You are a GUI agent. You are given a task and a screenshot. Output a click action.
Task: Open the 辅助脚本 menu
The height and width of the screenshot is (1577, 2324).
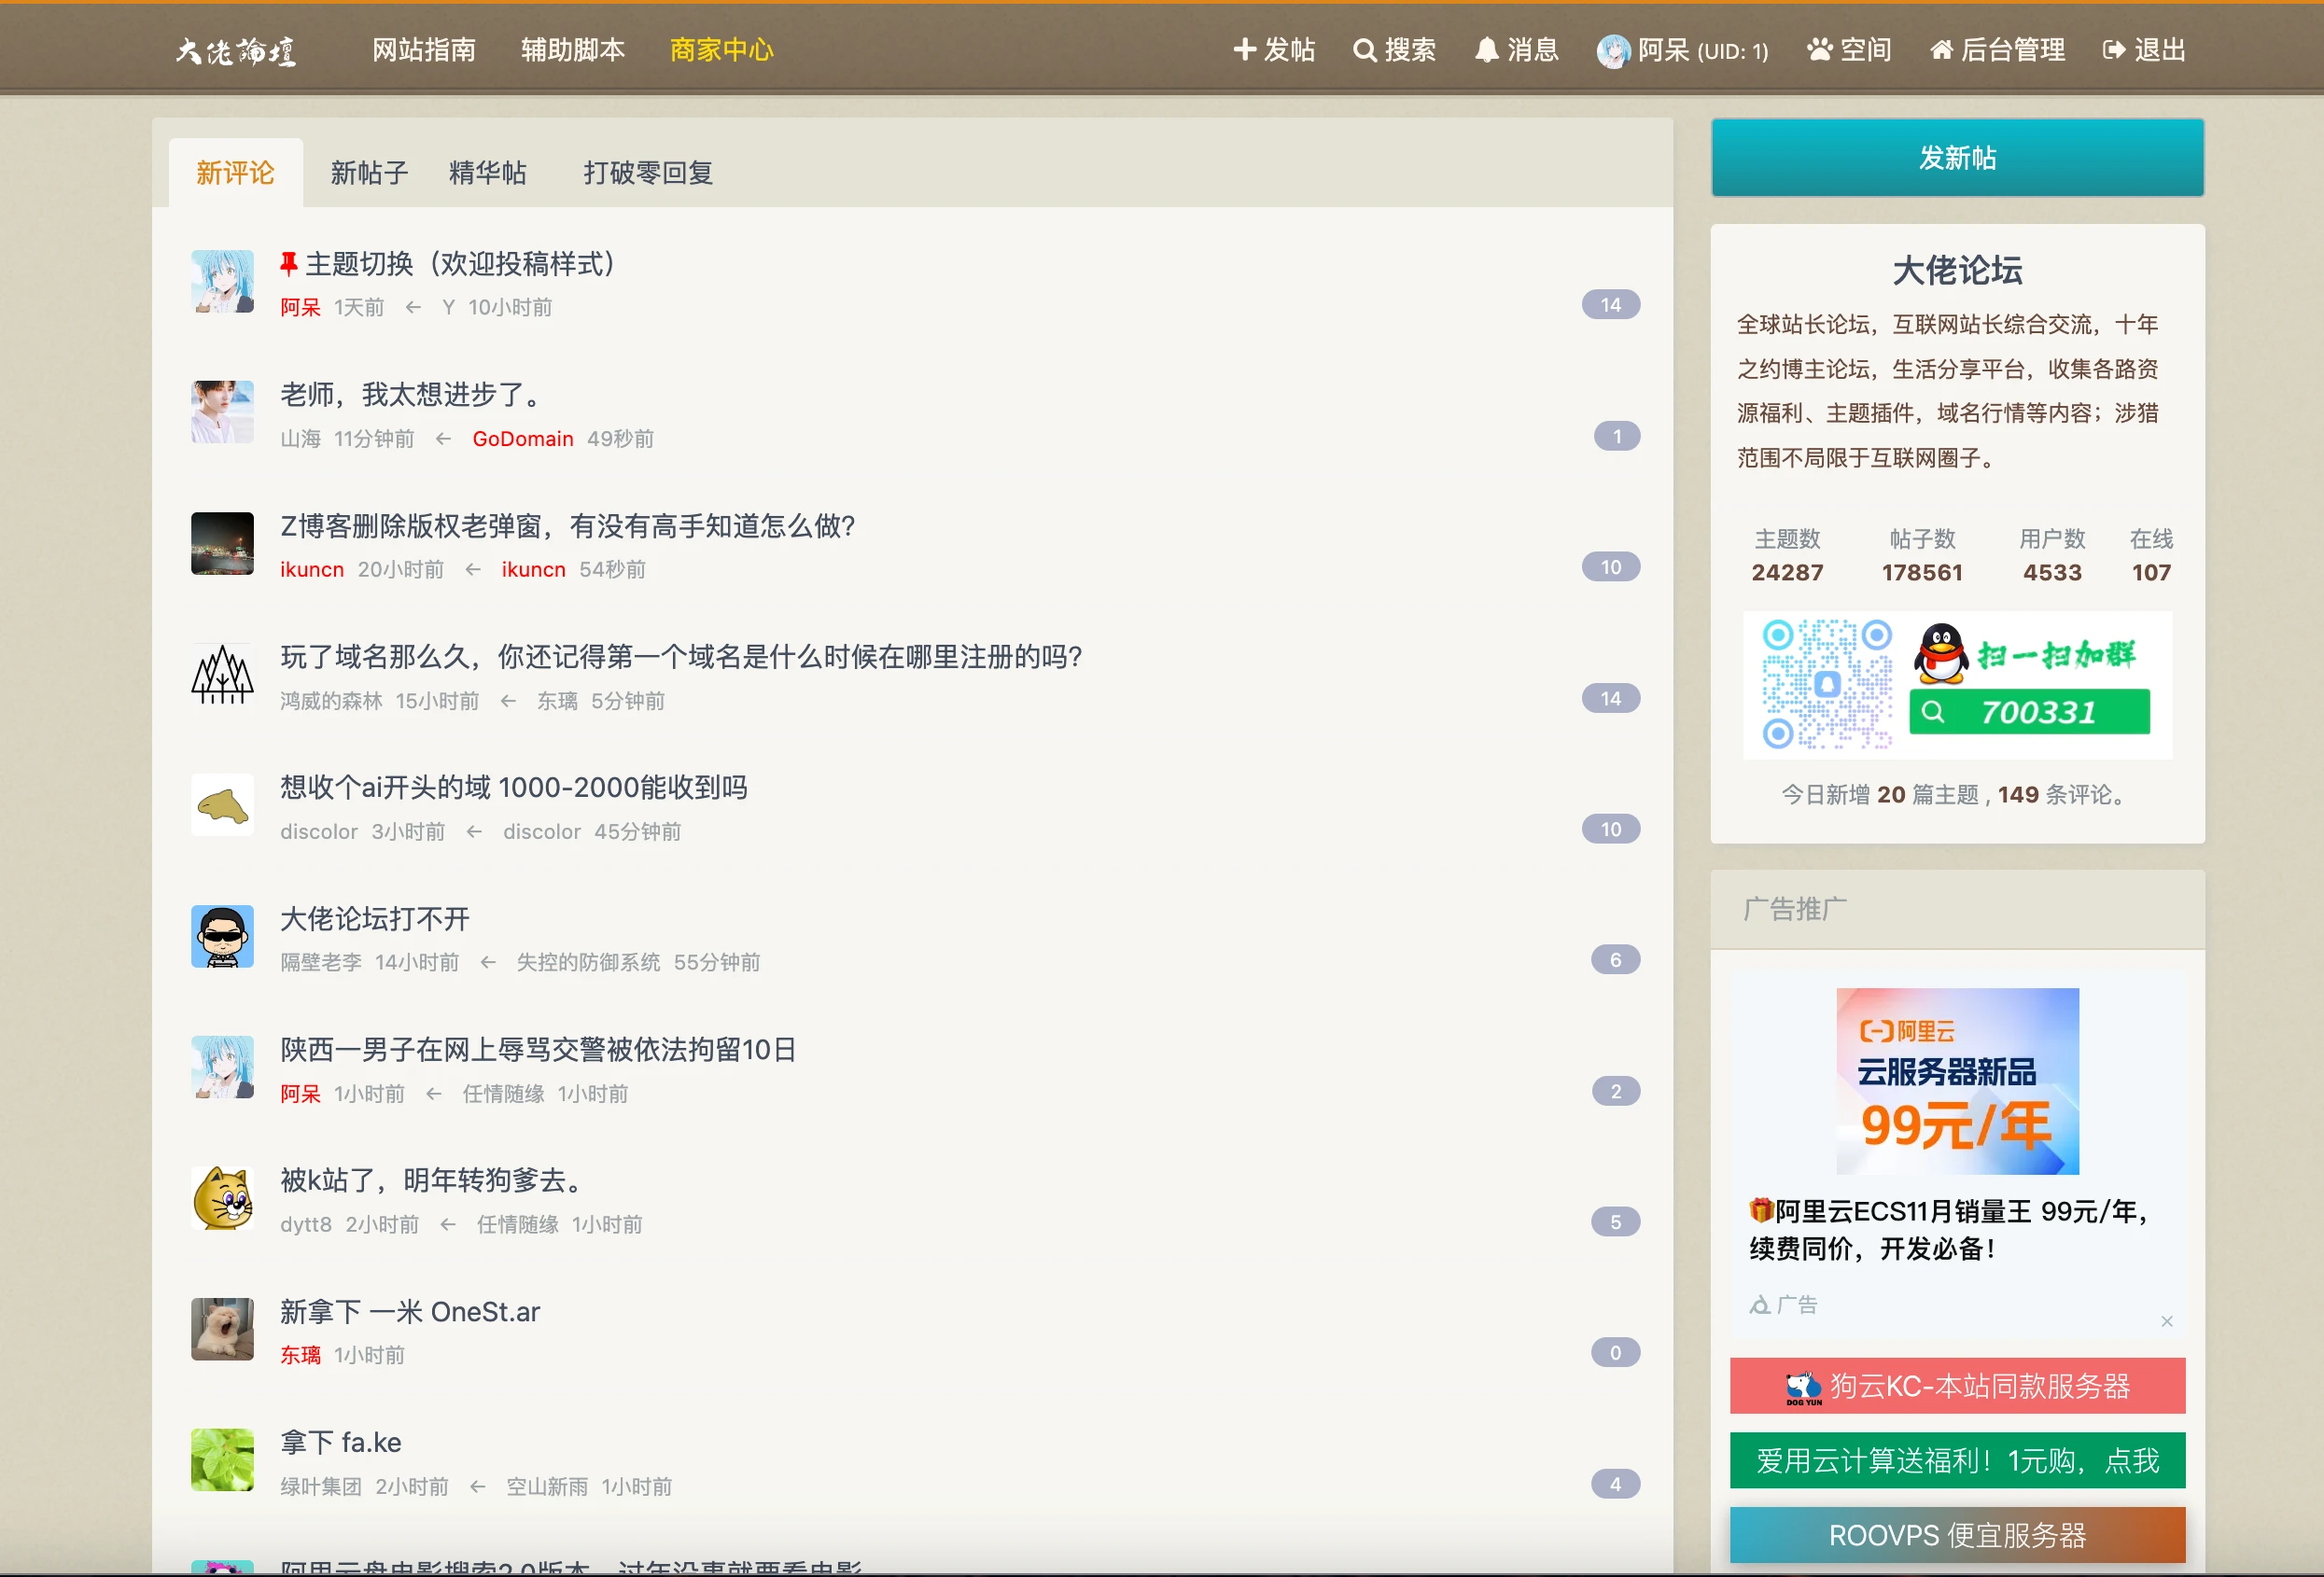click(x=573, y=50)
